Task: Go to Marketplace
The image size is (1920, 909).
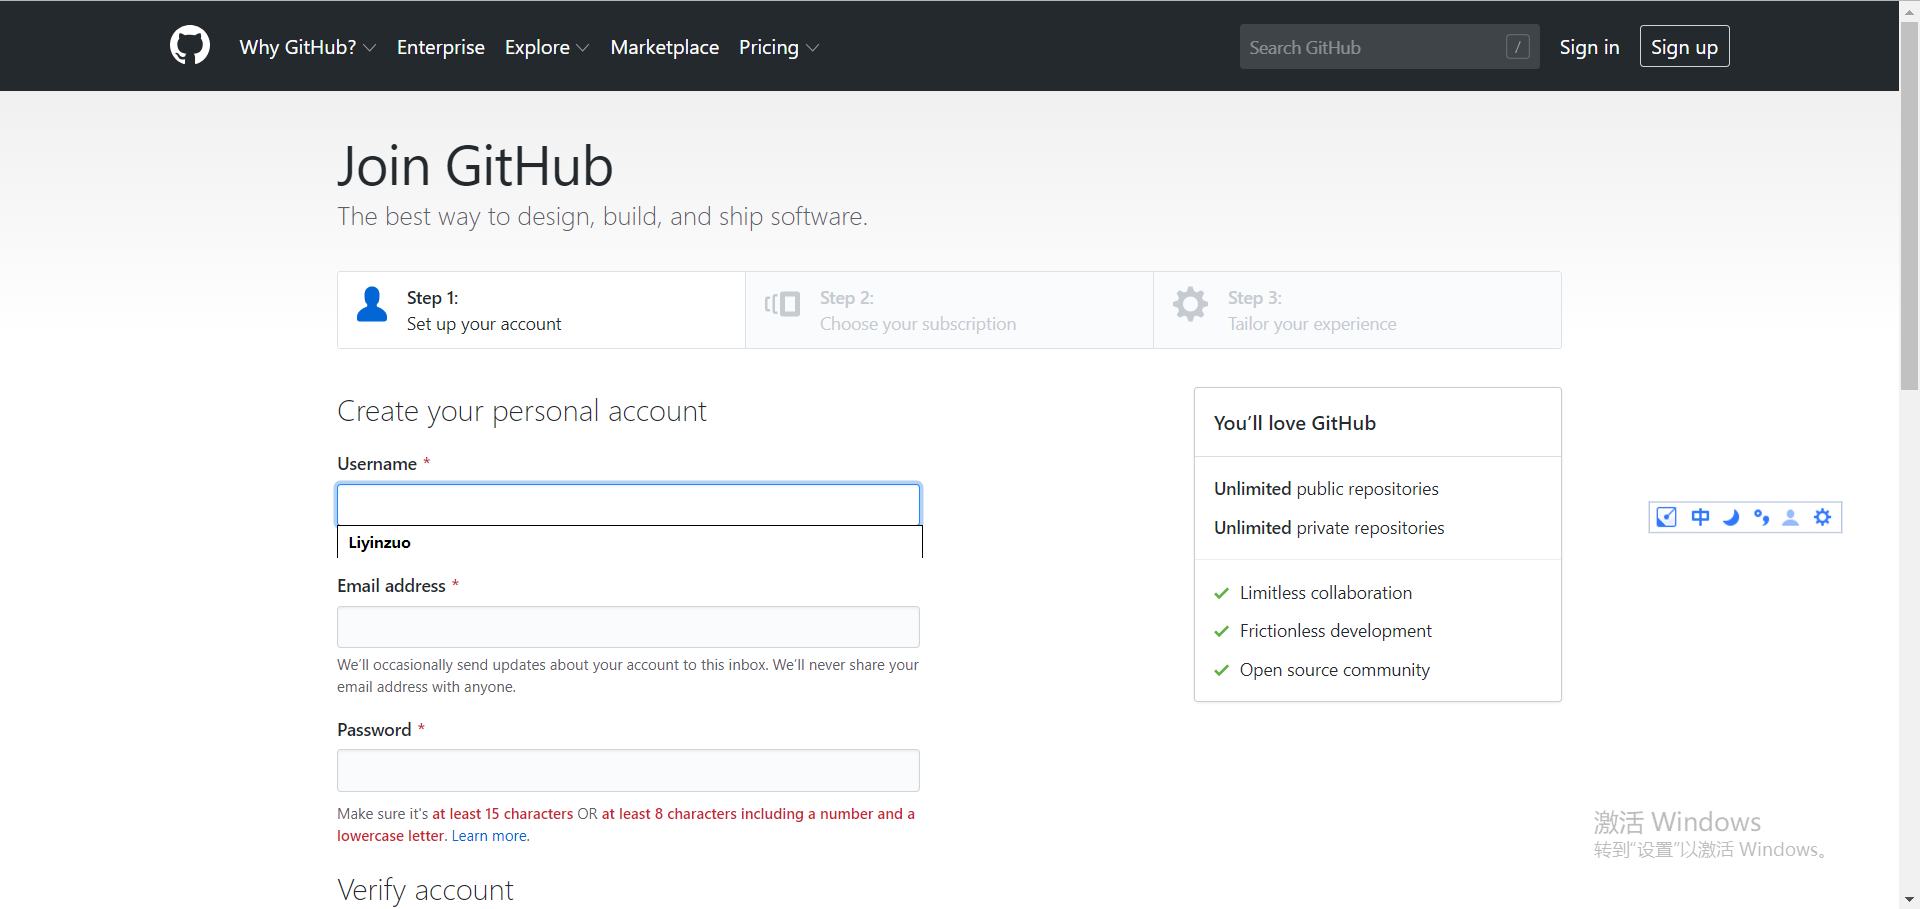Action: [x=665, y=47]
